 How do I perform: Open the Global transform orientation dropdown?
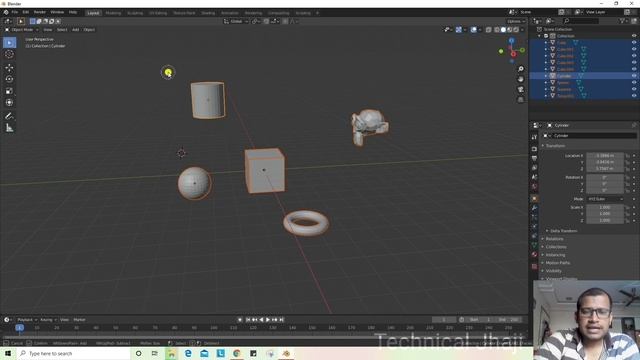[x=236, y=21]
